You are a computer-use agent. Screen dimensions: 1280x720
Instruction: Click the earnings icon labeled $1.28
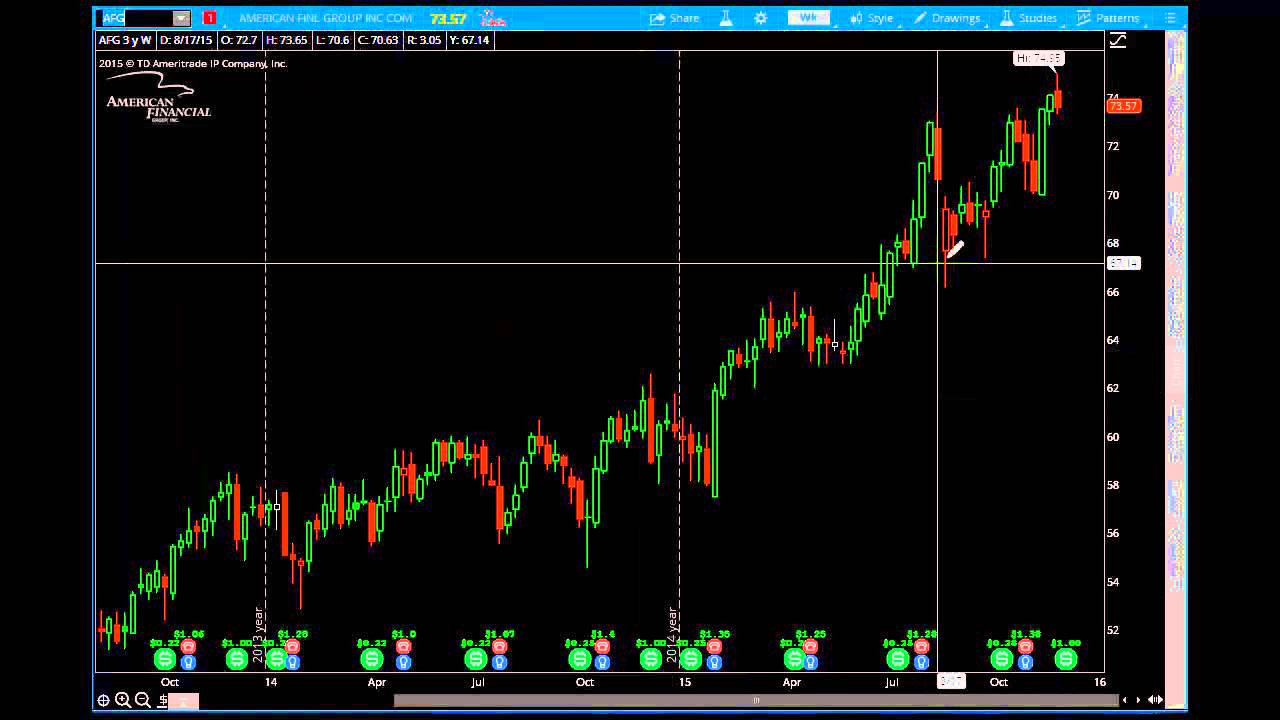point(921,647)
